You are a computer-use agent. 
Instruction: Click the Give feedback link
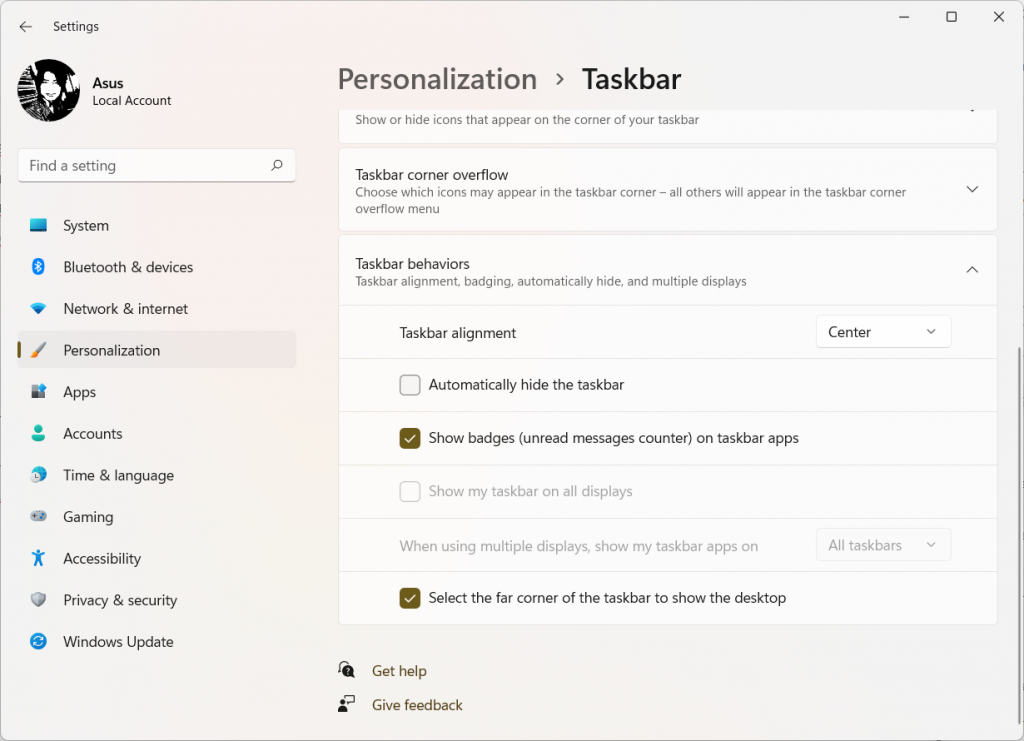tap(416, 704)
